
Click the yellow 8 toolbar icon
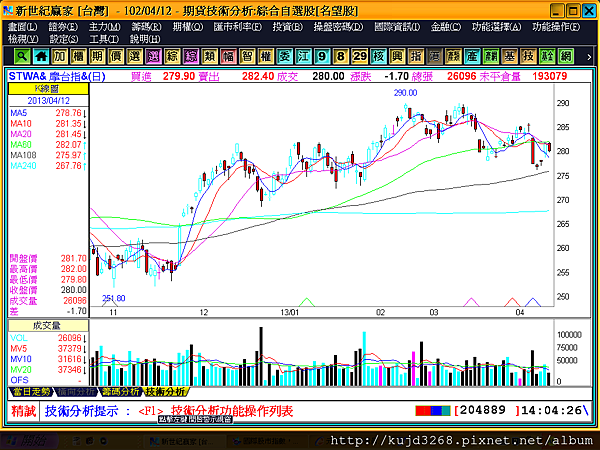click(341, 57)
